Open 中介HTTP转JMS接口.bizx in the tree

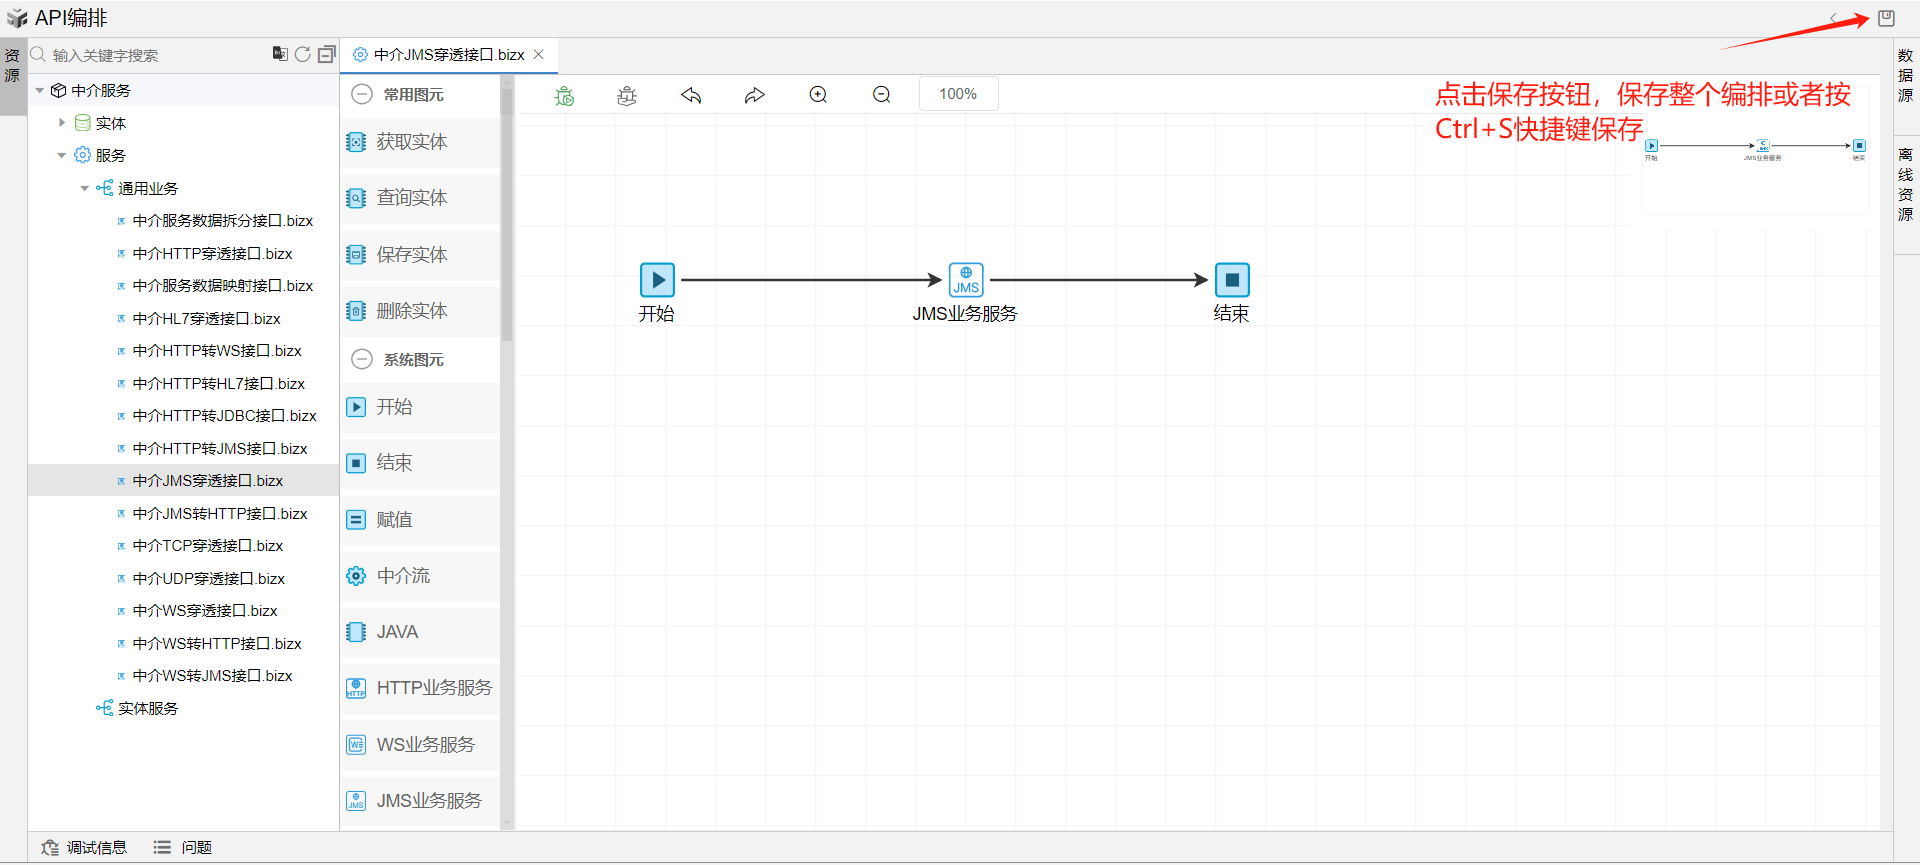(x=219, y=449)
